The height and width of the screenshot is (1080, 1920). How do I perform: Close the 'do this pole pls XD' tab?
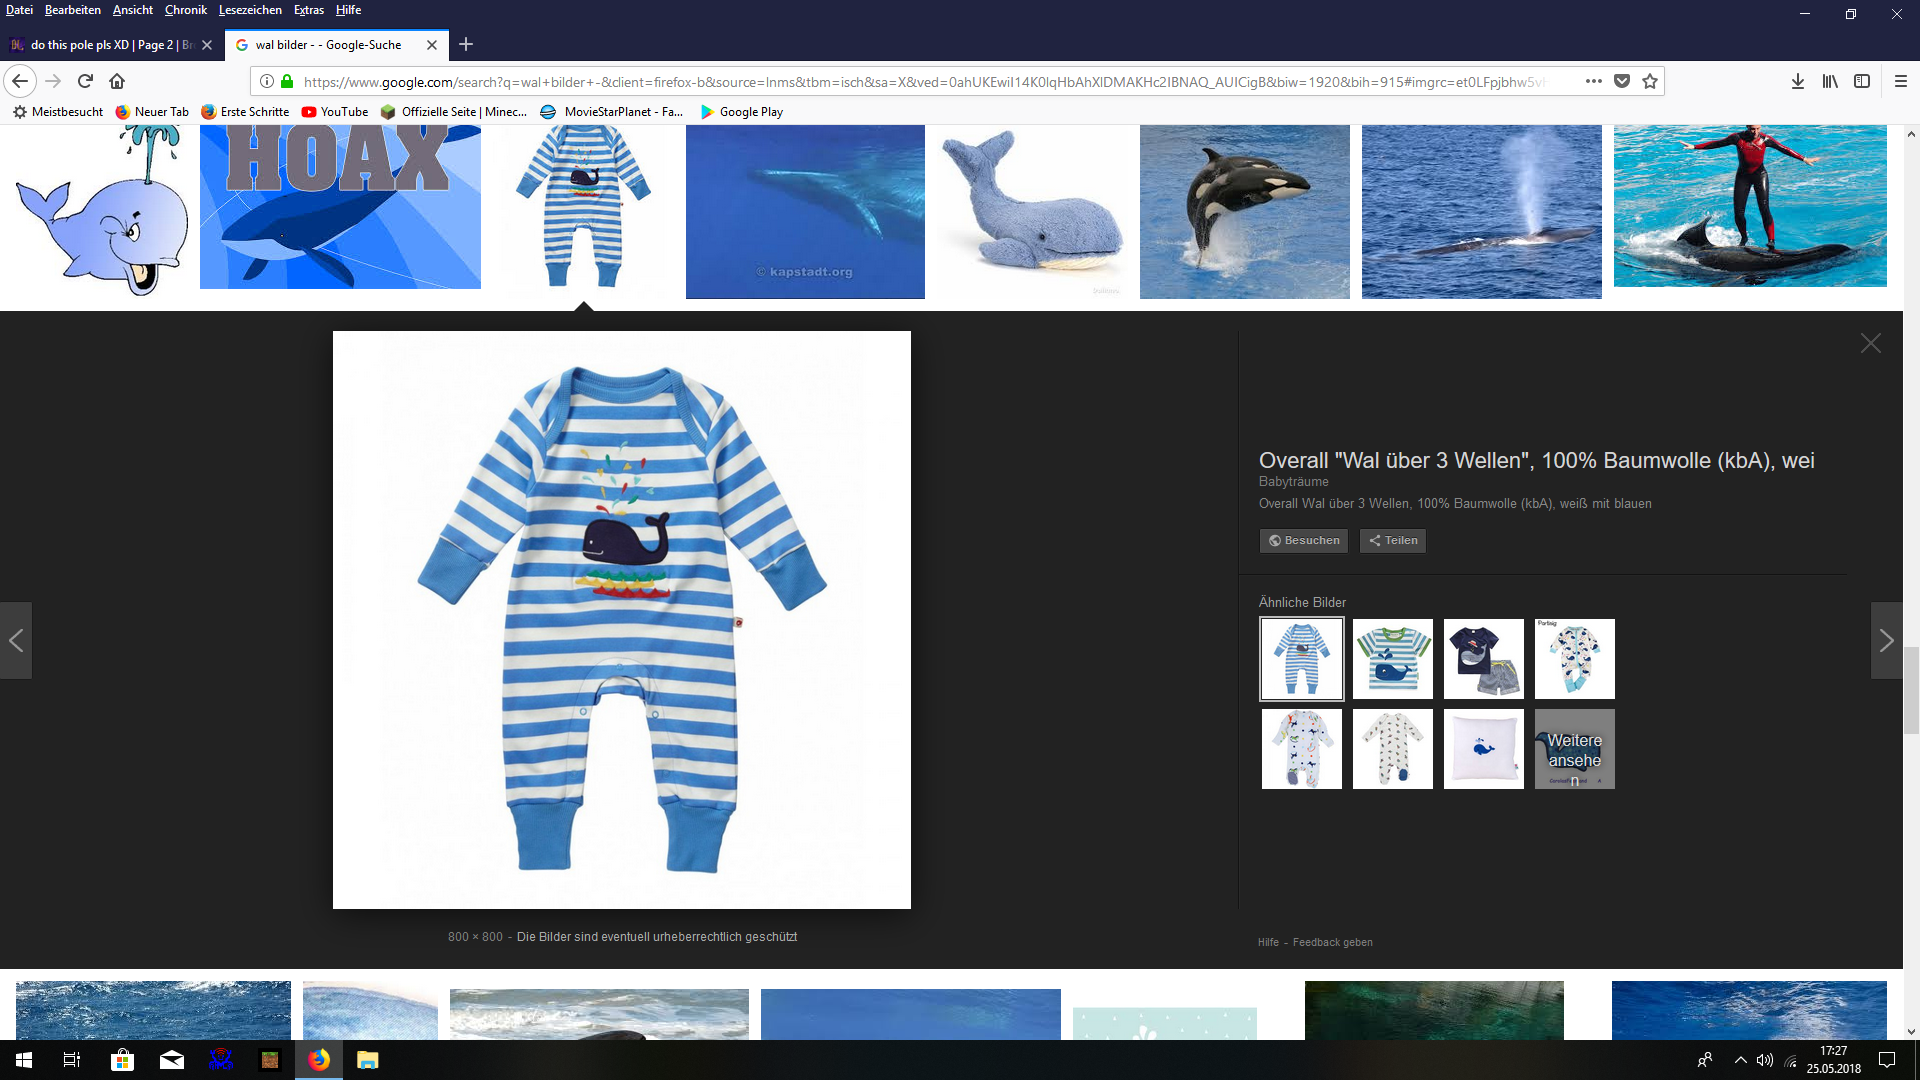coord(207,45)
